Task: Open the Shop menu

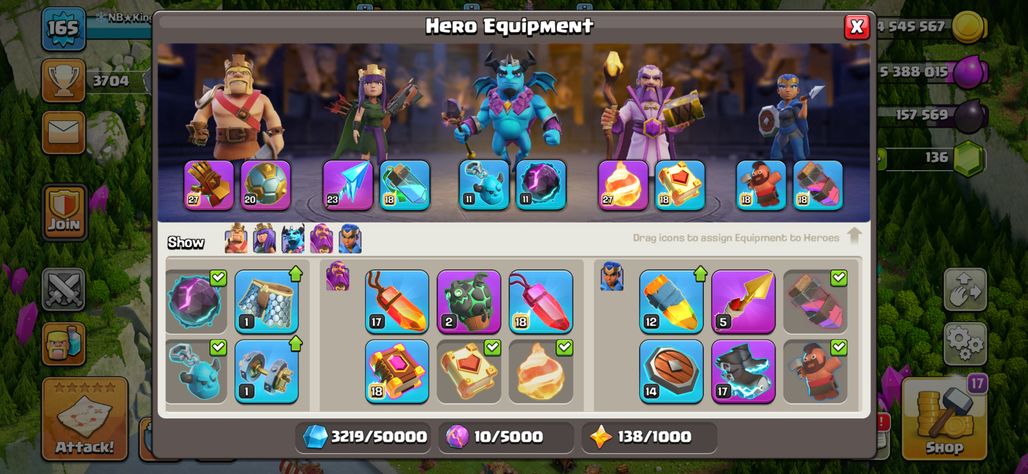Action: click(x=945, y=419)
